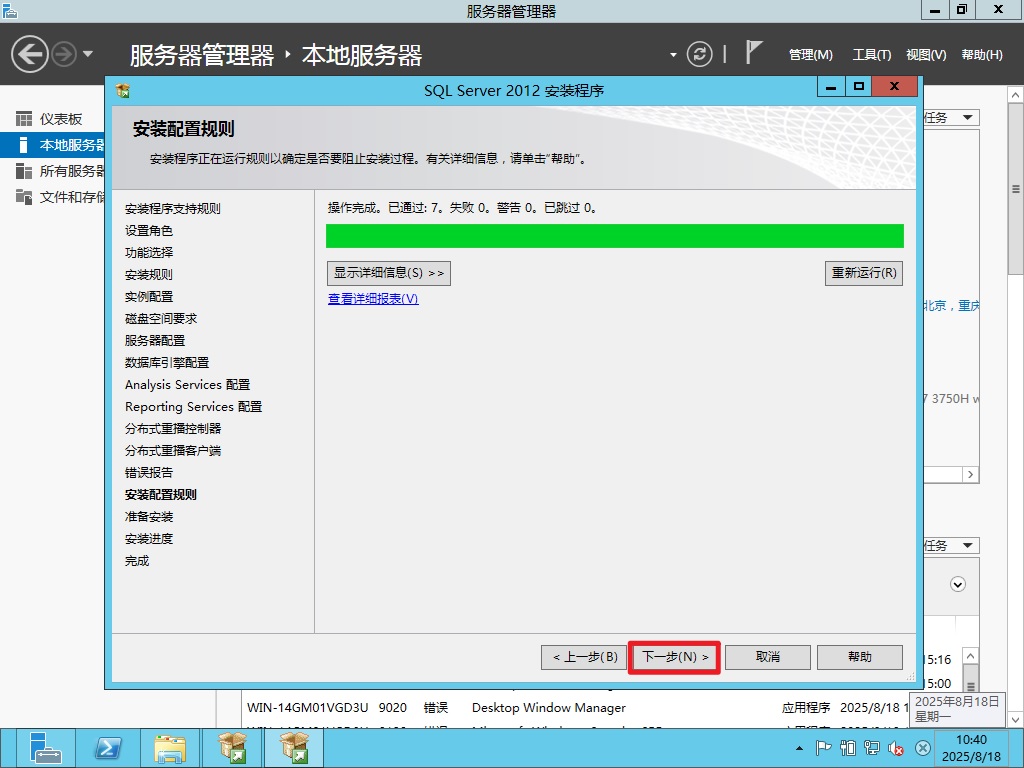
Task: Click 功能选择 step in setup list
Action: 148,253
